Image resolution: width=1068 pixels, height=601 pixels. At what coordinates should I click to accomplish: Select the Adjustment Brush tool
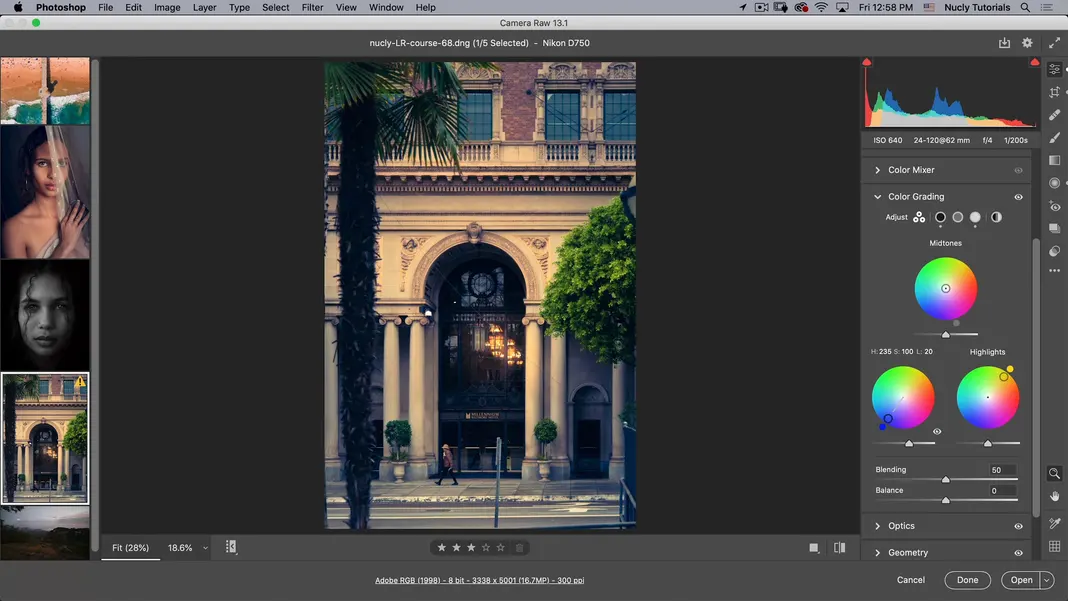coord(1054,138)
